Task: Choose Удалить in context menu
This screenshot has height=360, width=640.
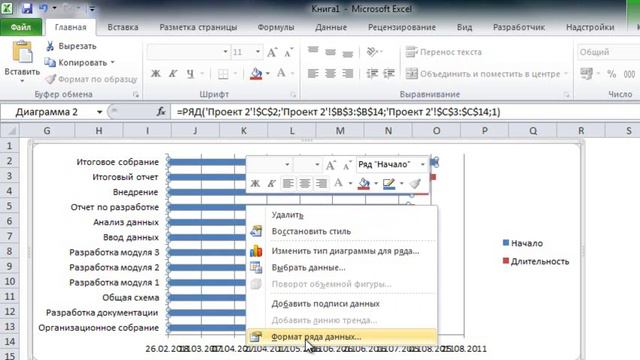Action: coord(342,215)
